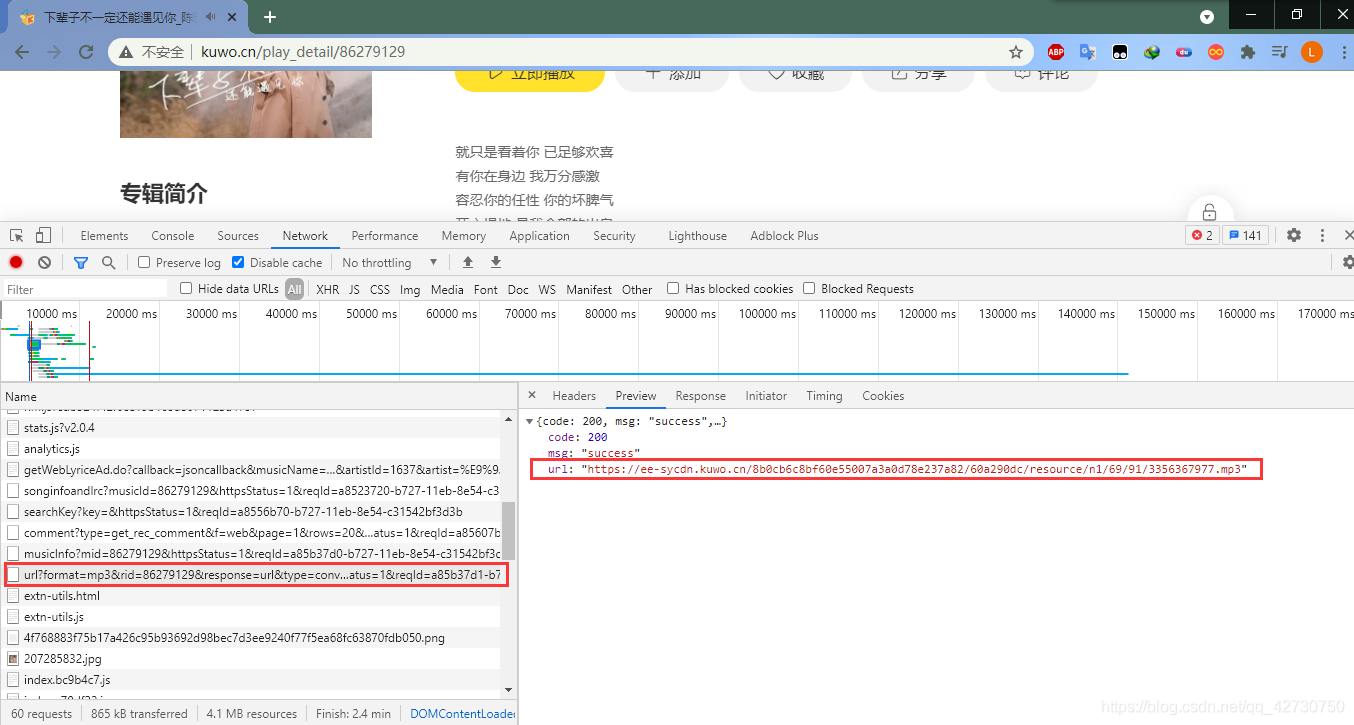The image size is (1354, 725).
Task: Click the album cover thumbnail image
Action: [246, 105]
